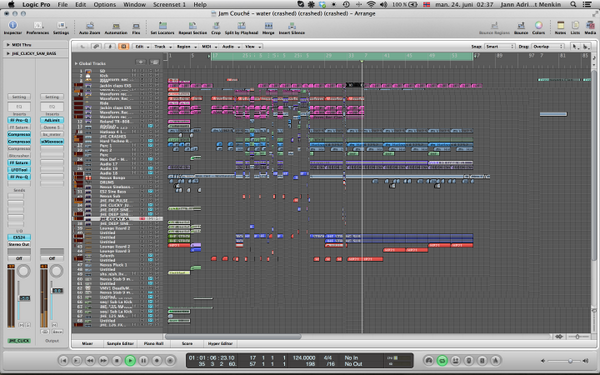Click the Stereo Out output slot
Image resolution: width=600 pixels, height=375 pixels.
[x=19, y=244]
